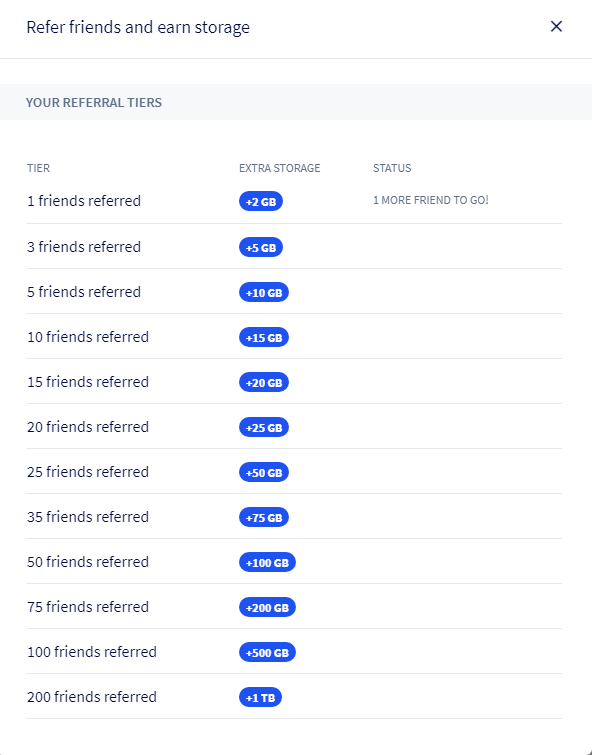Click the +15 GB storage badge
Screen dimensions: 592x755
tap(264, 337)
